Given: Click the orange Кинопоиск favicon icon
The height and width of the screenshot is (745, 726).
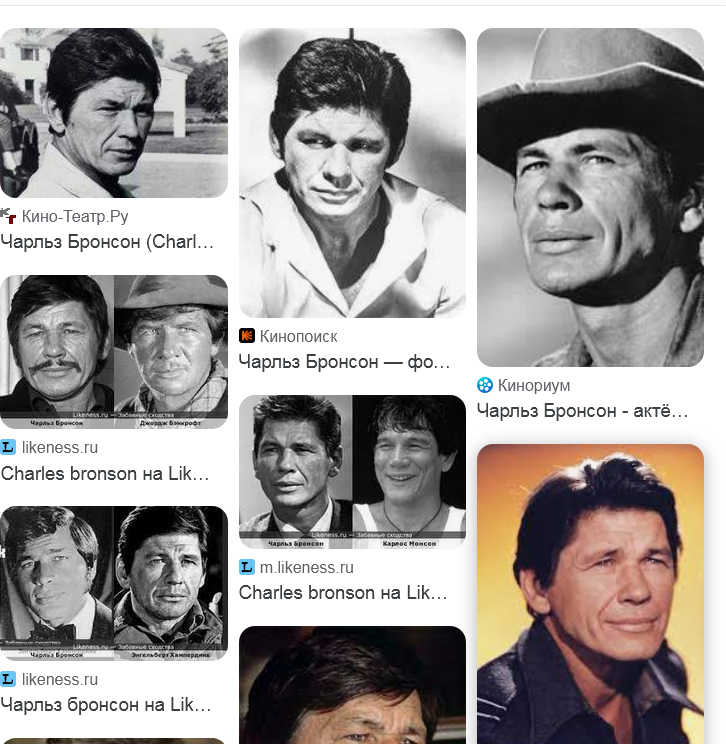Looking at the screenshot, I should pos(247,336).
